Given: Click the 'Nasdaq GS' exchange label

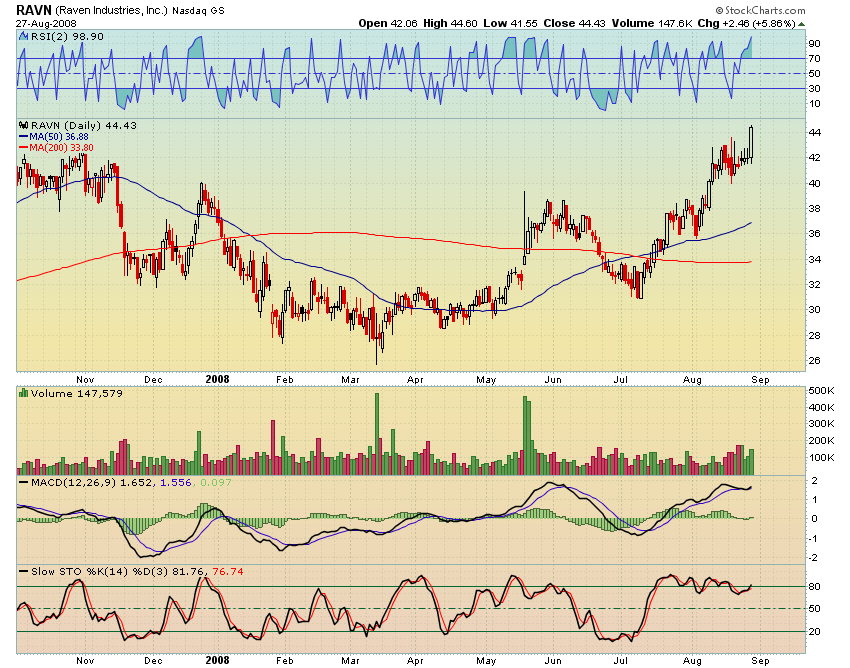Looking at the screenshot, I should tap(198, 11).
